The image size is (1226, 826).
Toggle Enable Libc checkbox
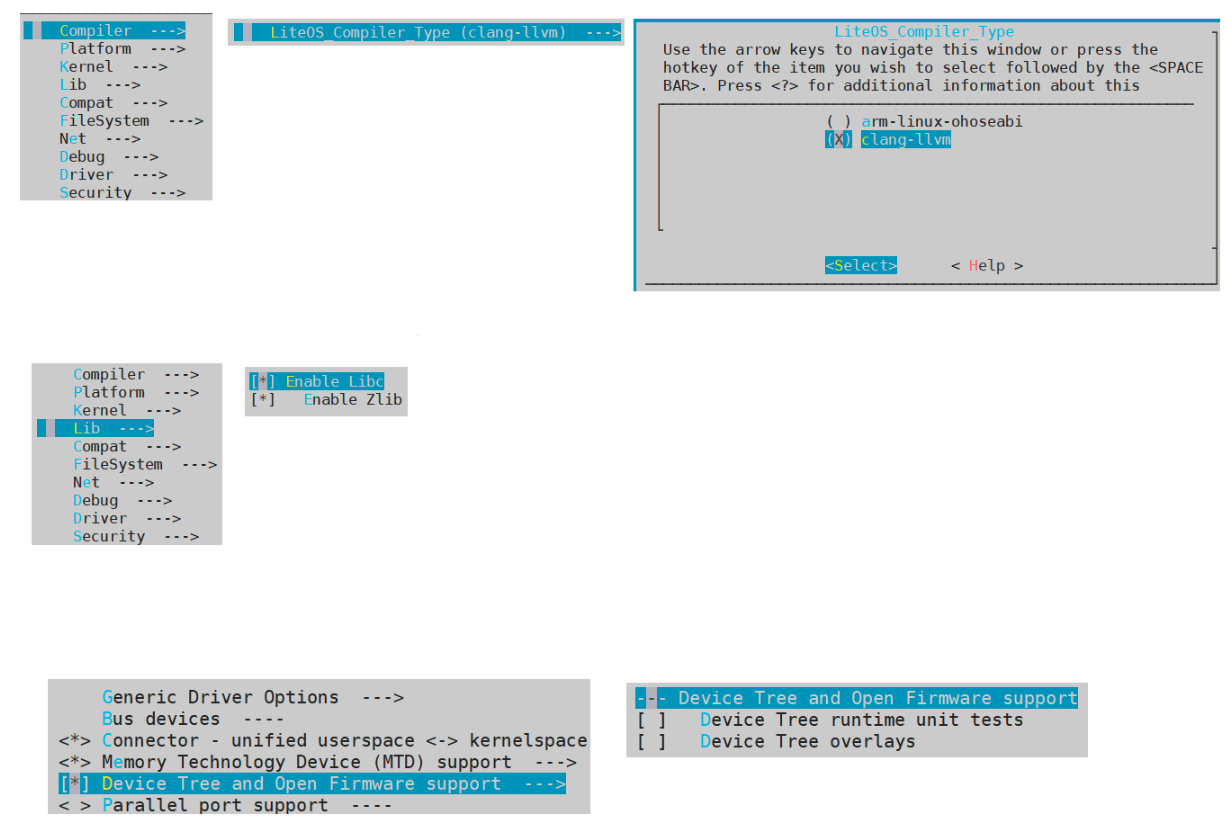[317, 381]
